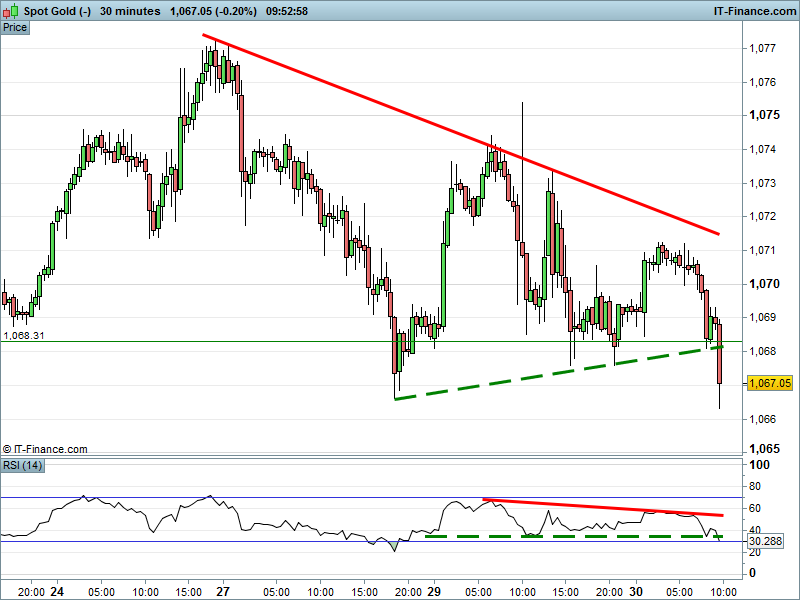This screenshot has width=800, height=600.
Task: Select the yellow 1,067.05 current price tag
Action: coord(770,383)
